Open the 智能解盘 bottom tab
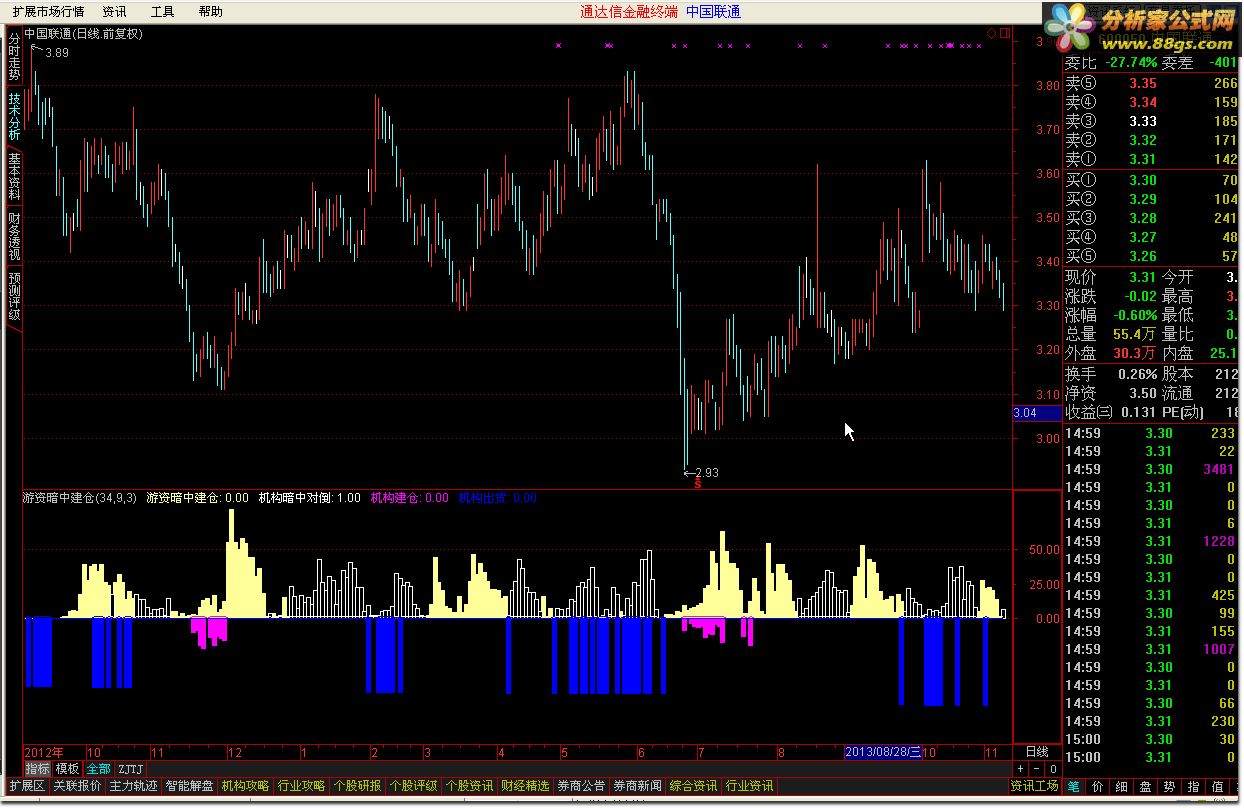The height and width of the screenshot is (808, 1244). tap(189, 787)
